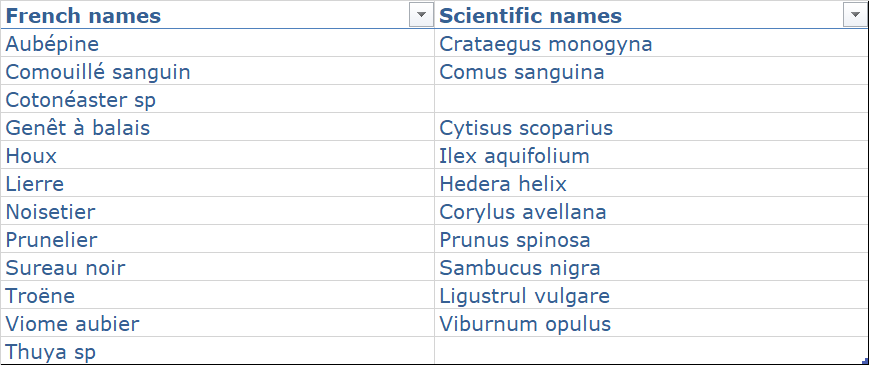This screenshot has width=869, height=365.
Task: Select the French names header cell
Action: coord(217,15)
